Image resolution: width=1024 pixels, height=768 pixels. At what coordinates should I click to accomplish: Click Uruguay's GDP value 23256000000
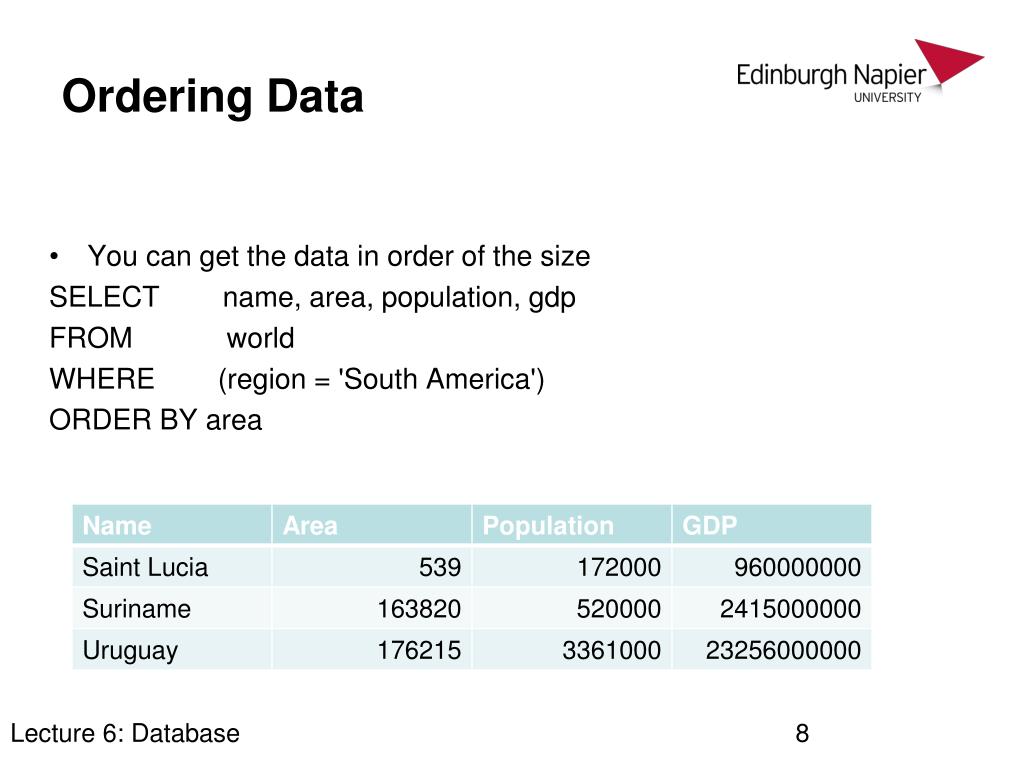pos(783,650)
